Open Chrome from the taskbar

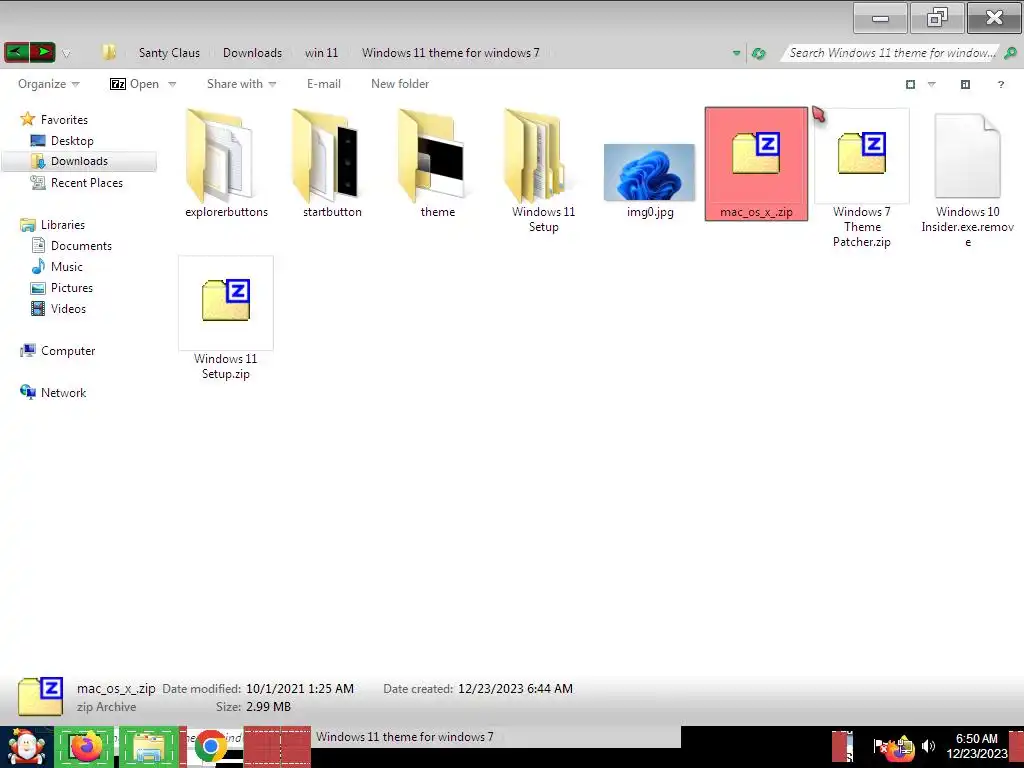pos(210,747)
